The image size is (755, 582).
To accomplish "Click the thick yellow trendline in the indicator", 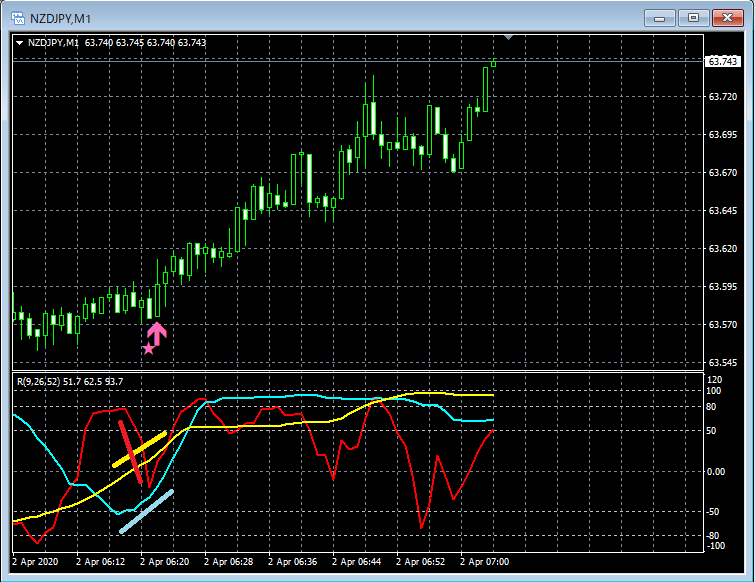I will (140, 449).
